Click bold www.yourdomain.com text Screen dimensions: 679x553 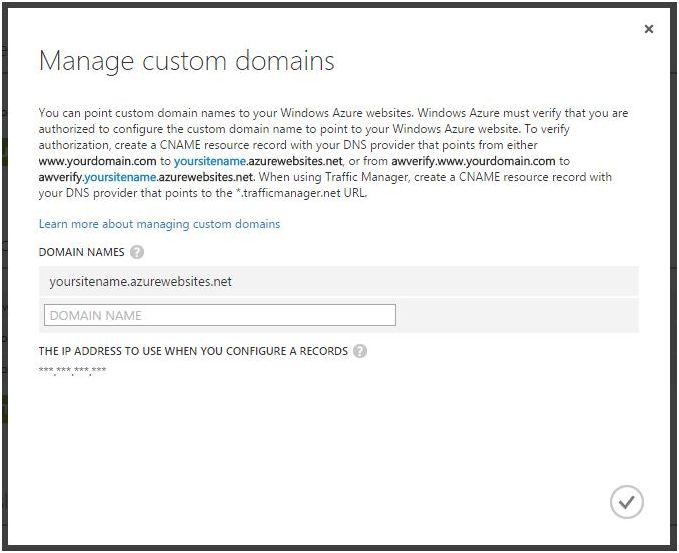(97, 160)
